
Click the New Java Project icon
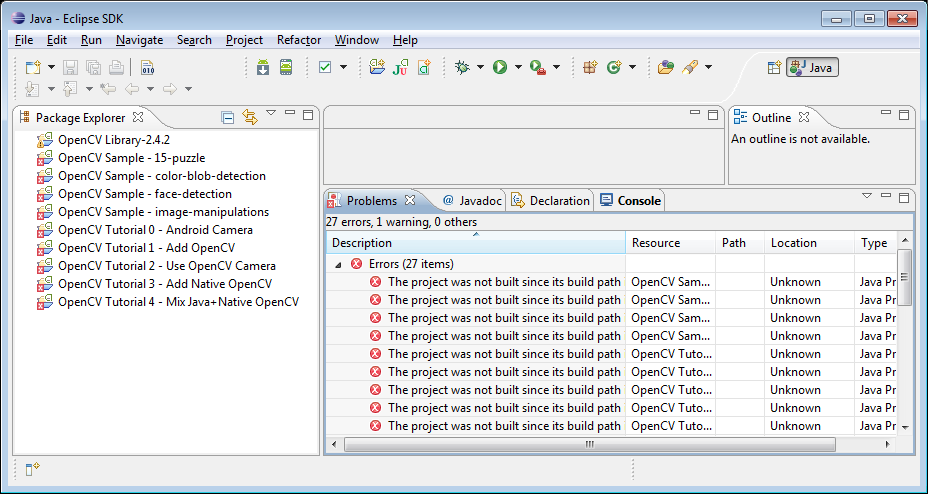[377, 67]
